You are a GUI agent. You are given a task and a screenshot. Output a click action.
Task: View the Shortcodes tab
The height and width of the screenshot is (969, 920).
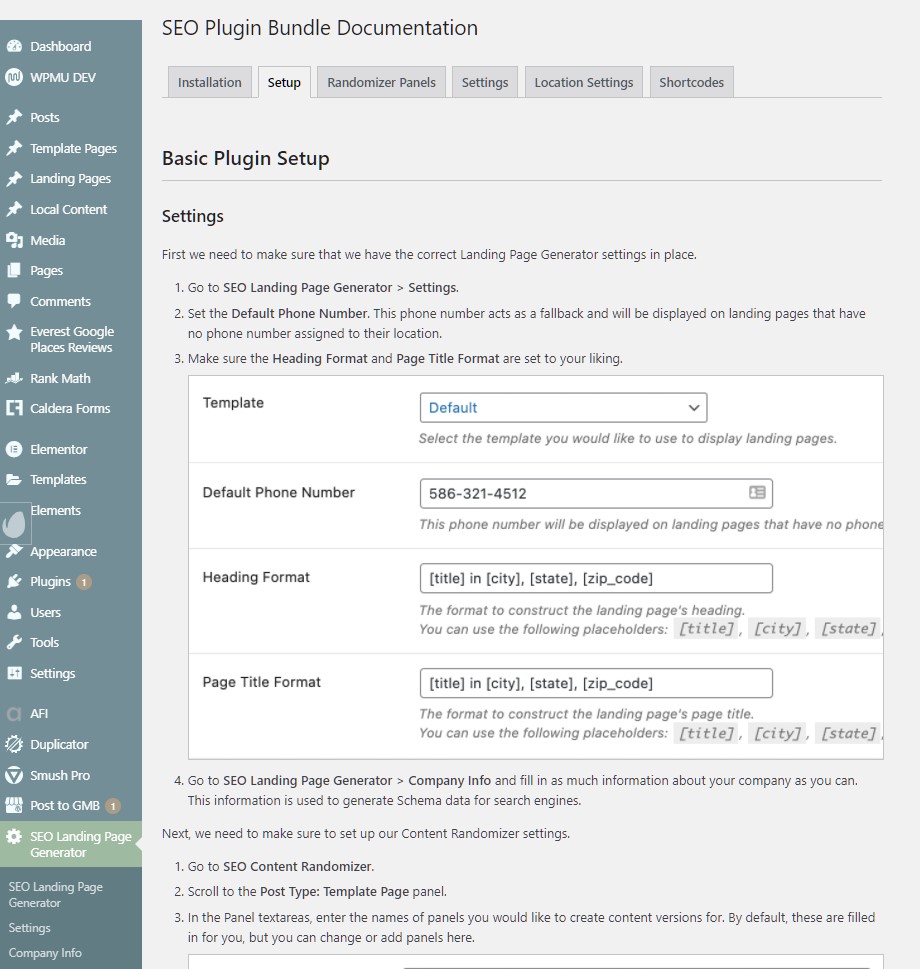coord(691,82)
